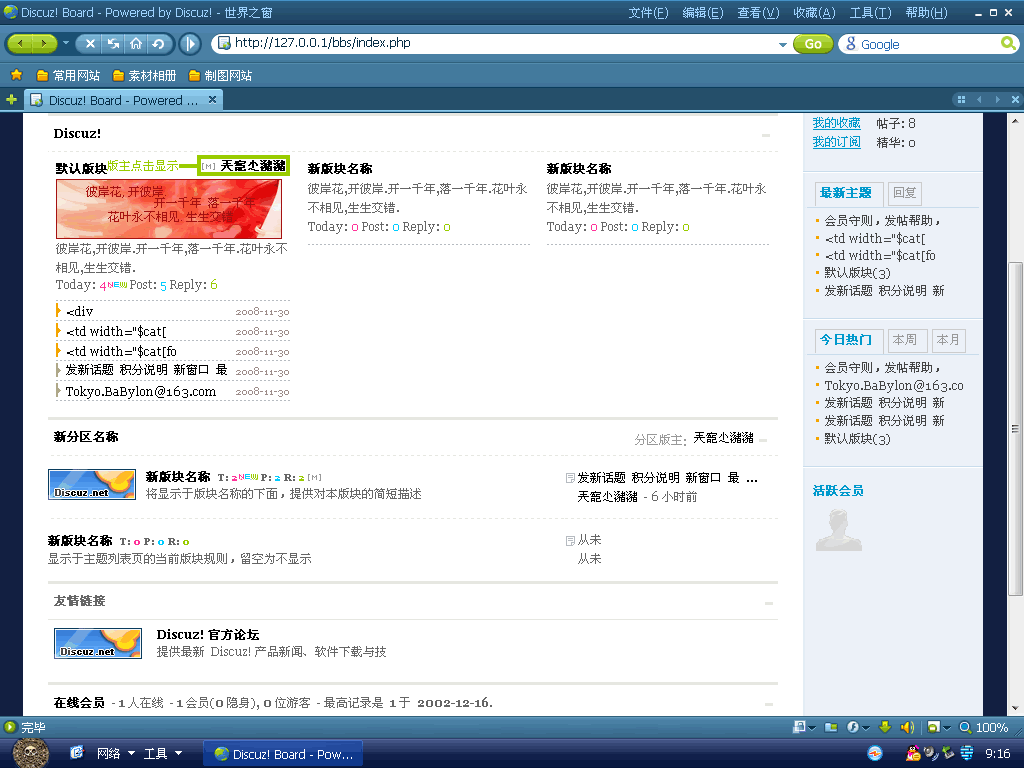Click the green Go button

point(813,44)
